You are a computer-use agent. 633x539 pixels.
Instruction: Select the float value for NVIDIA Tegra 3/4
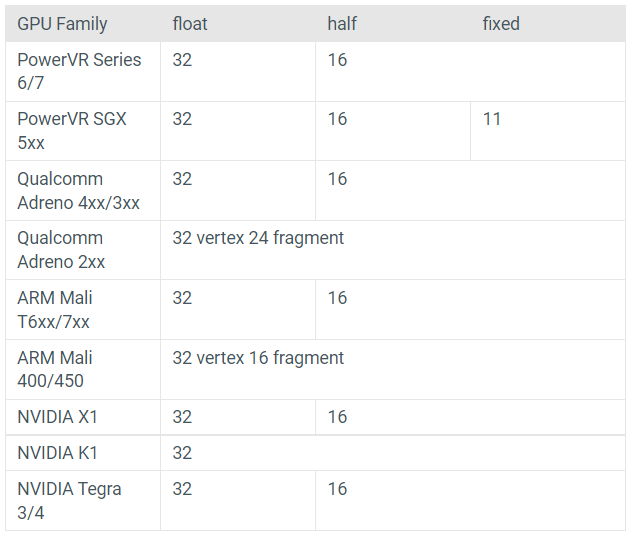(182, 489)
